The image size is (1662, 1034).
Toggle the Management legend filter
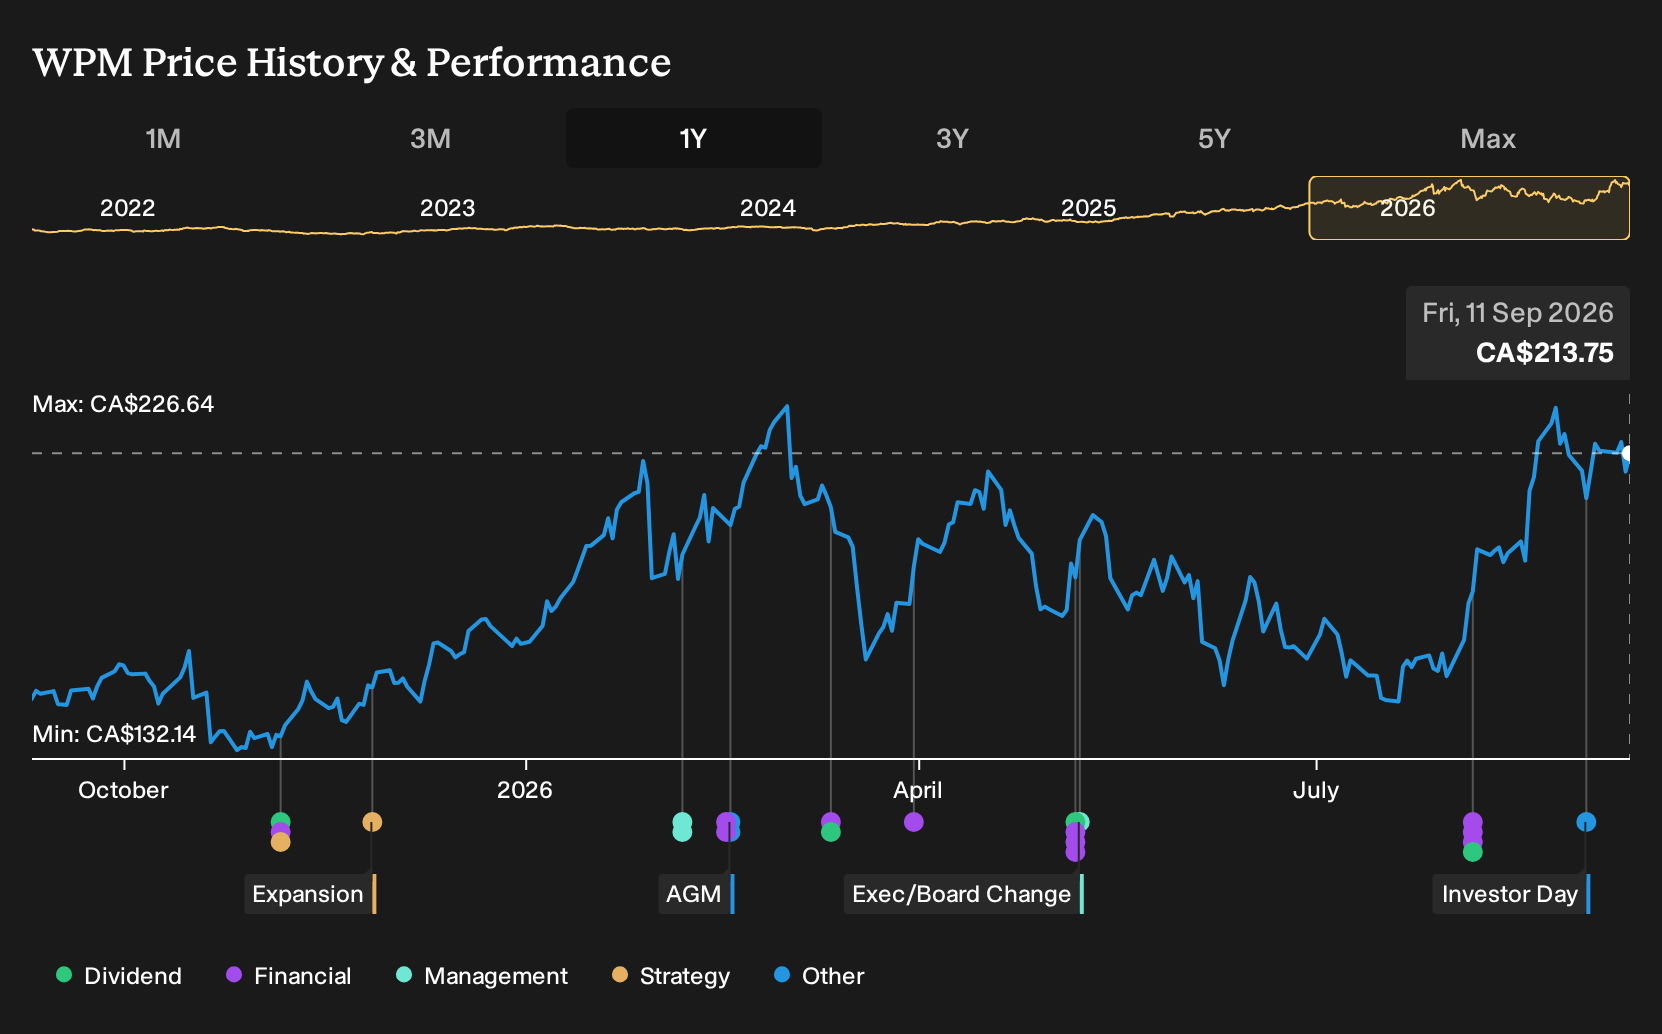(482, 975)
